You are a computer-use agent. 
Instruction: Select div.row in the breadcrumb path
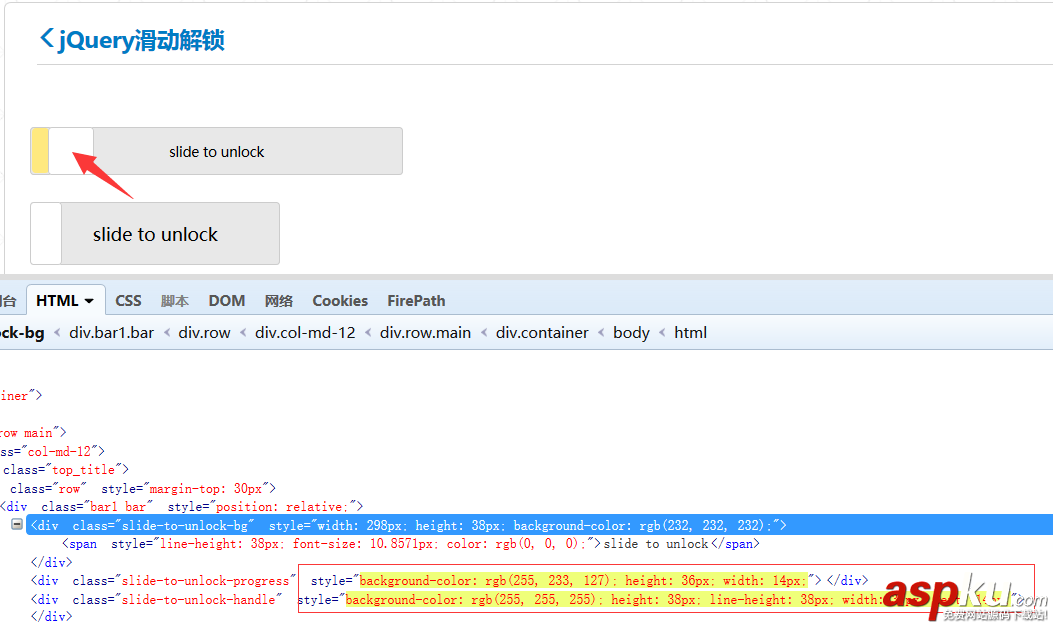(x=204, y=332)
